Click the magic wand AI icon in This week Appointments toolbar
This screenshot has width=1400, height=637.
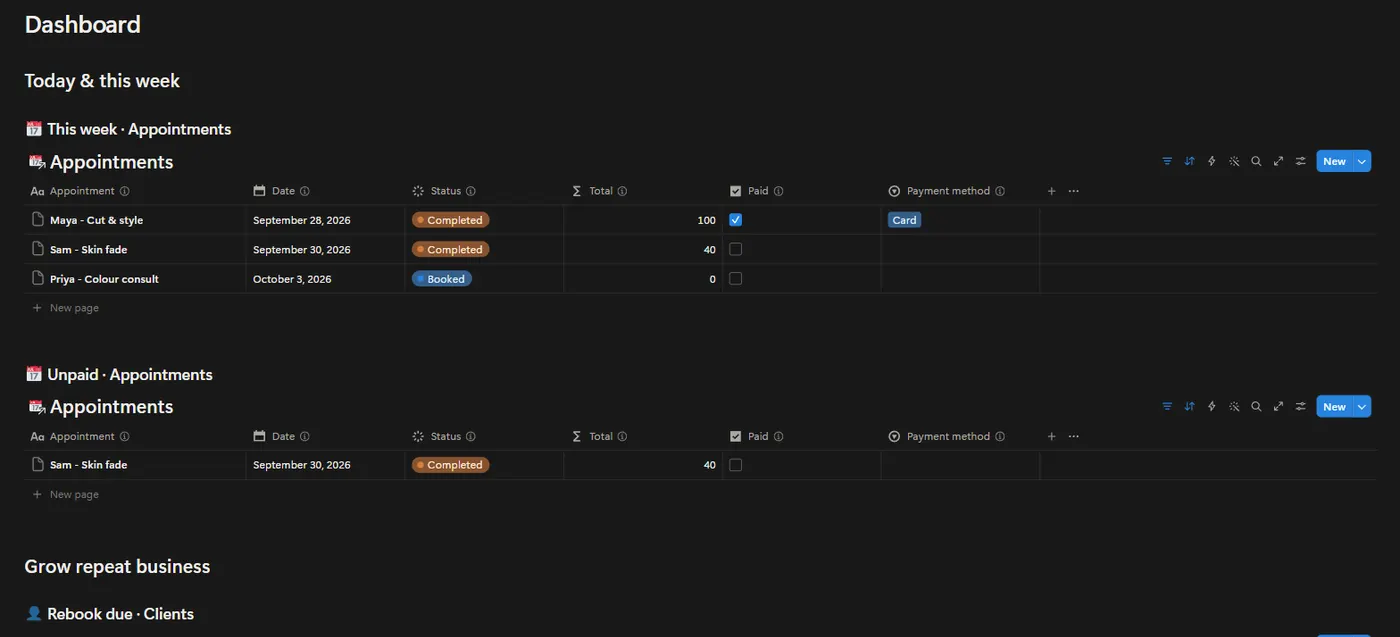(1234, 161)
